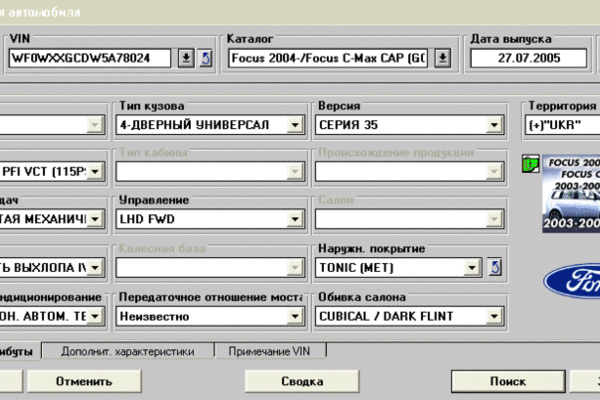Viewport: 600px width, 400px height.
Task: Click refresh icon beside Наружн. покрытие
Action: (x=495, y=267)
